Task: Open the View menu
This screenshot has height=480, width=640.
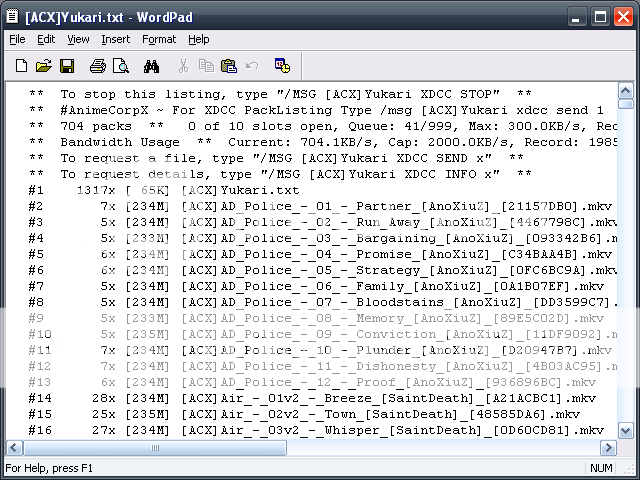Action: pos(78,40)
